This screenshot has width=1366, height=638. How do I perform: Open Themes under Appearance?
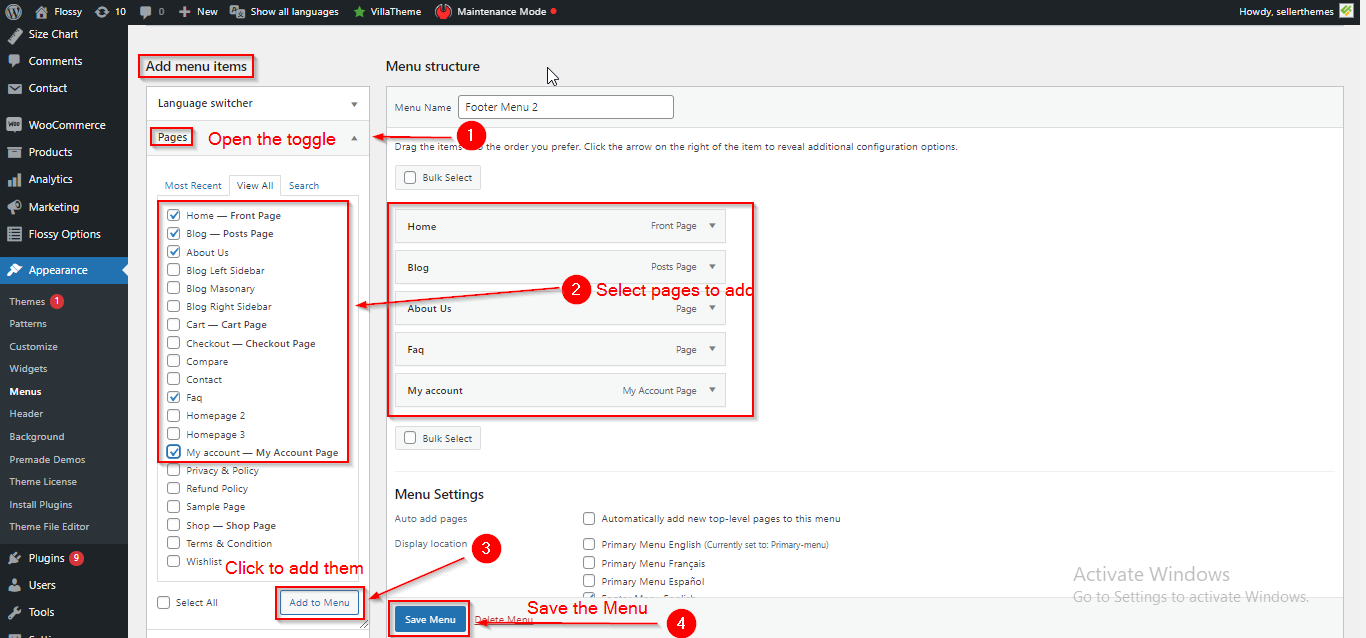click(x=27, y=301)
